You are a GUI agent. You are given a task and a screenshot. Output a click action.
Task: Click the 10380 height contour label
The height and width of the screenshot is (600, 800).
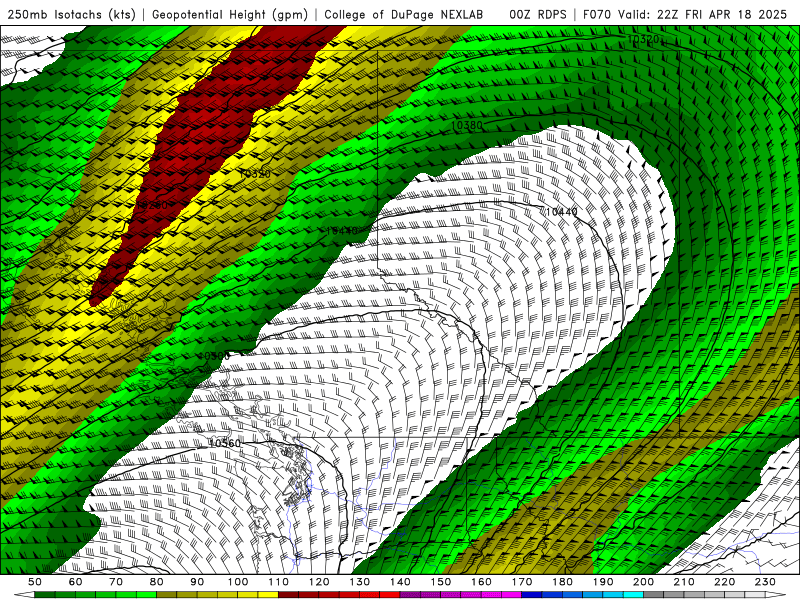tap(467, 125)
